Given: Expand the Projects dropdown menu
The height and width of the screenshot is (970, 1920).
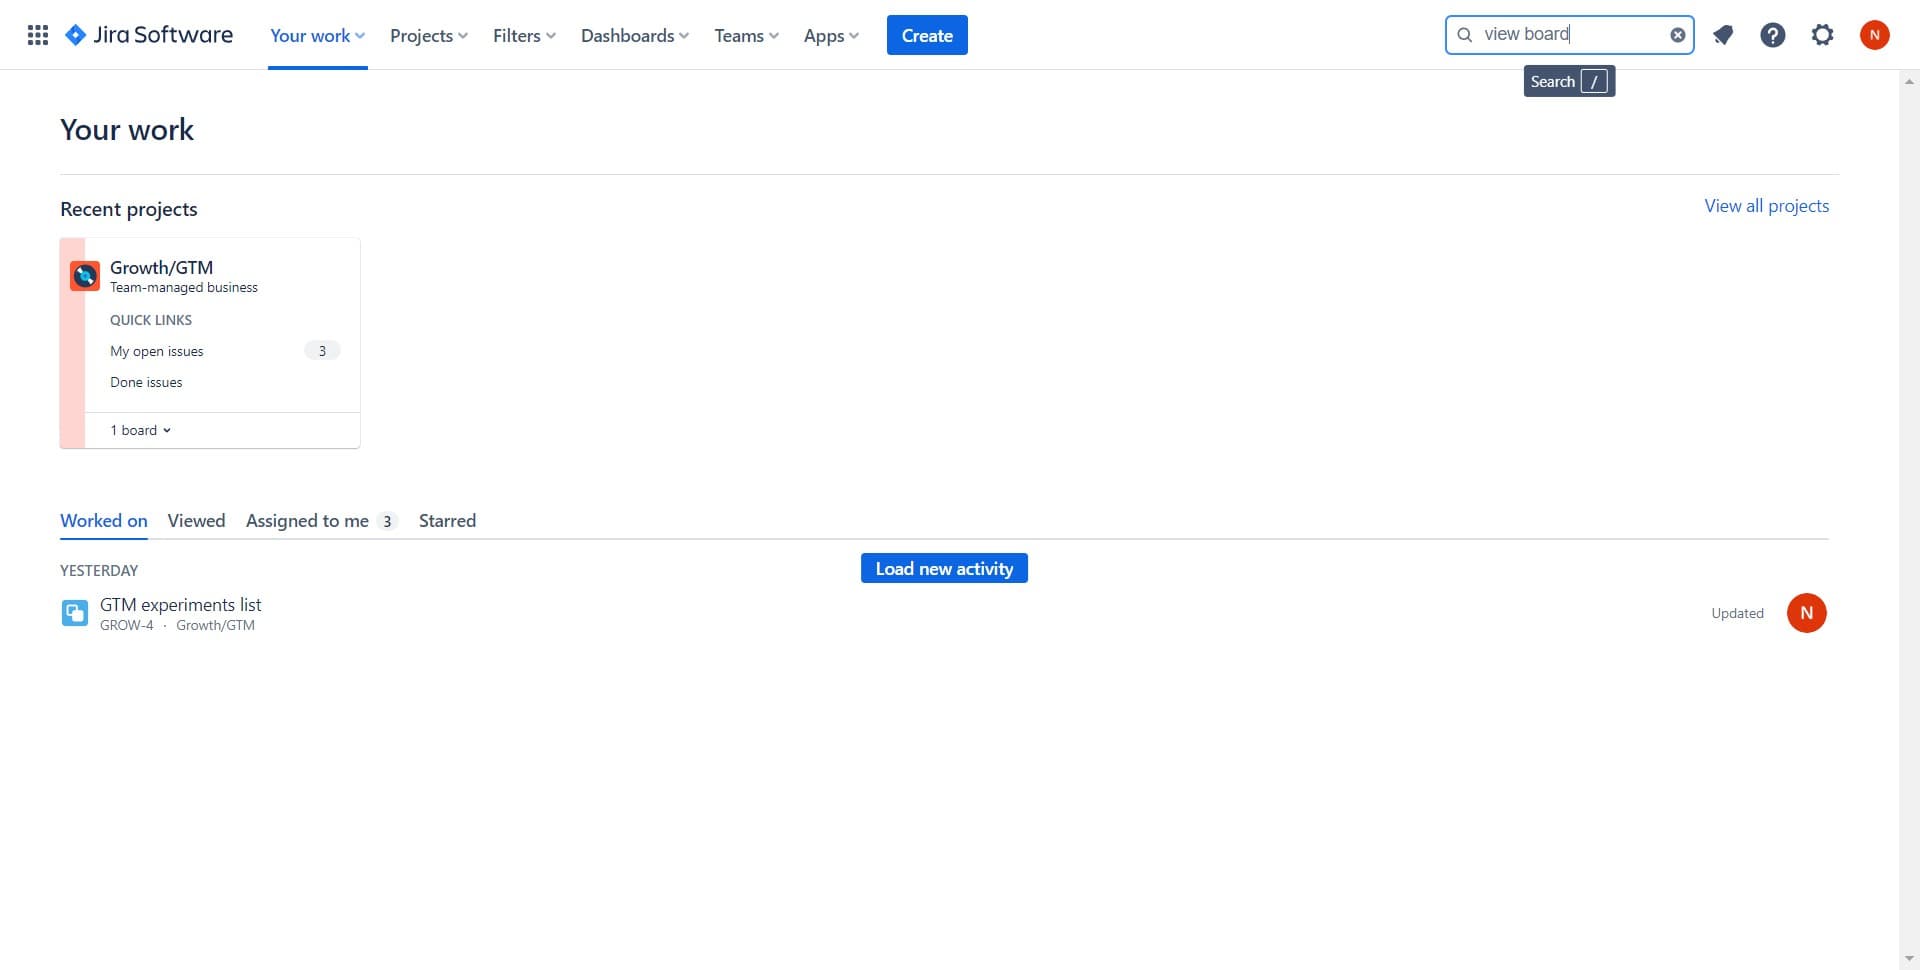Looking at the screenshot, I should (428, 35).
